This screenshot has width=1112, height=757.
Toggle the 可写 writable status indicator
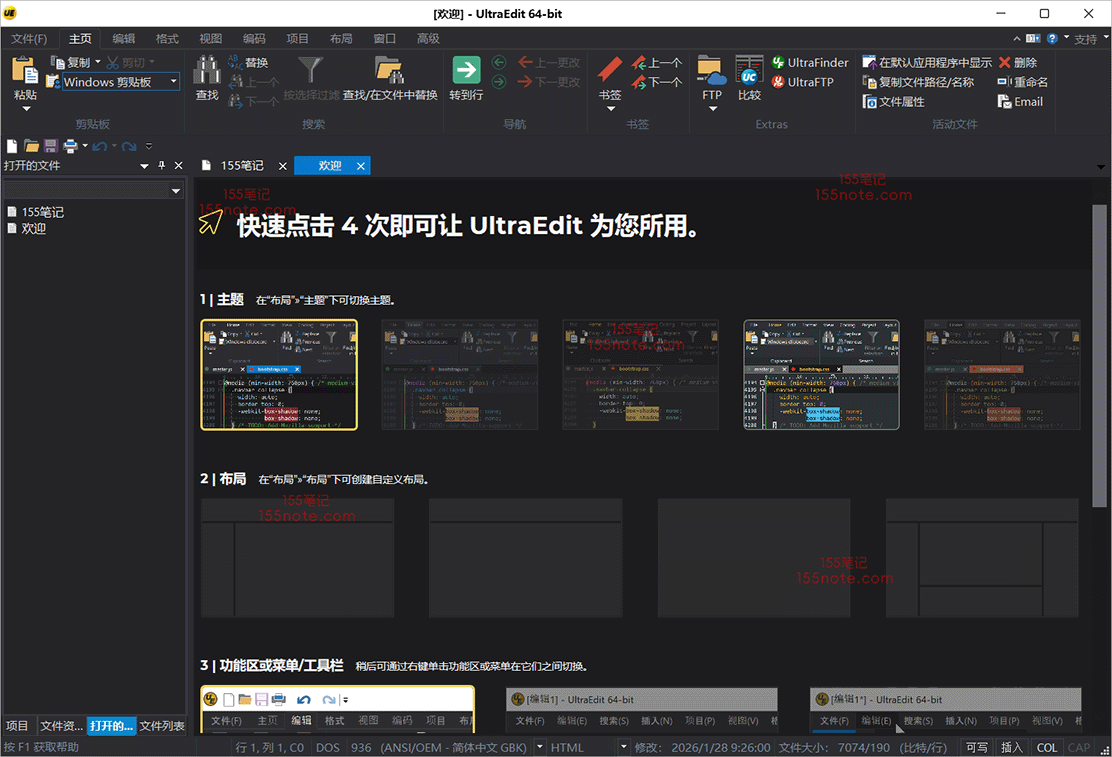(976, 747)
